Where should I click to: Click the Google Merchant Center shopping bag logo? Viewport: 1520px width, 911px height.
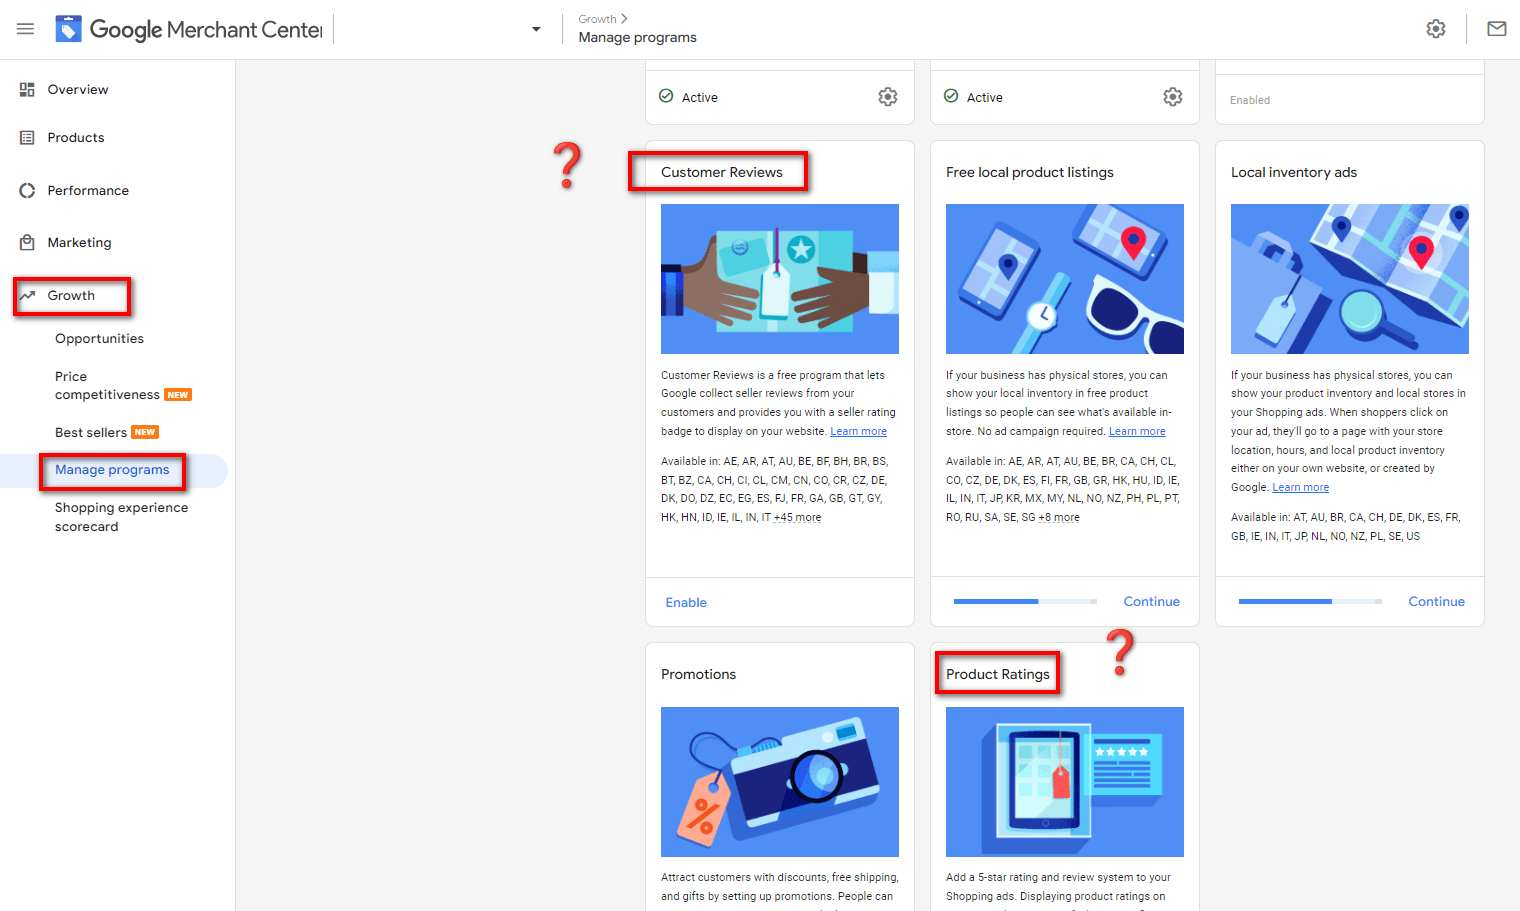pyautogui.click(x=68, y=28)
